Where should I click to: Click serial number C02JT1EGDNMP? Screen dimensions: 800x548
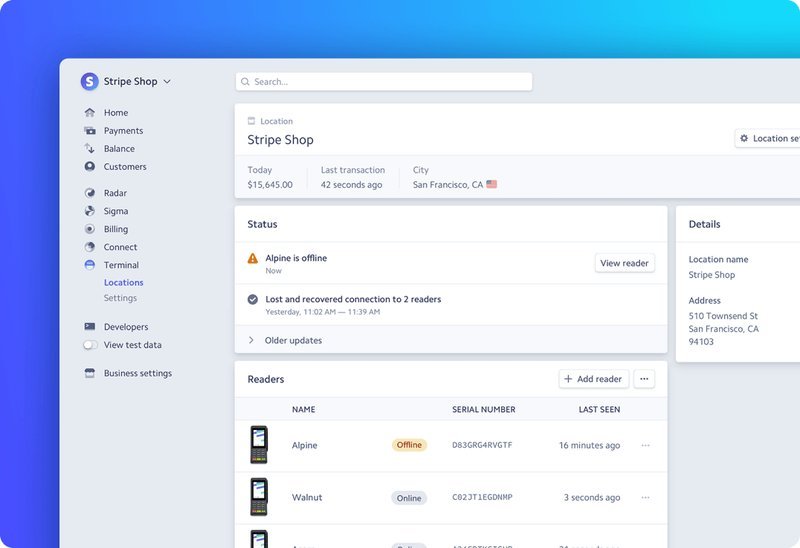[482, 497]
